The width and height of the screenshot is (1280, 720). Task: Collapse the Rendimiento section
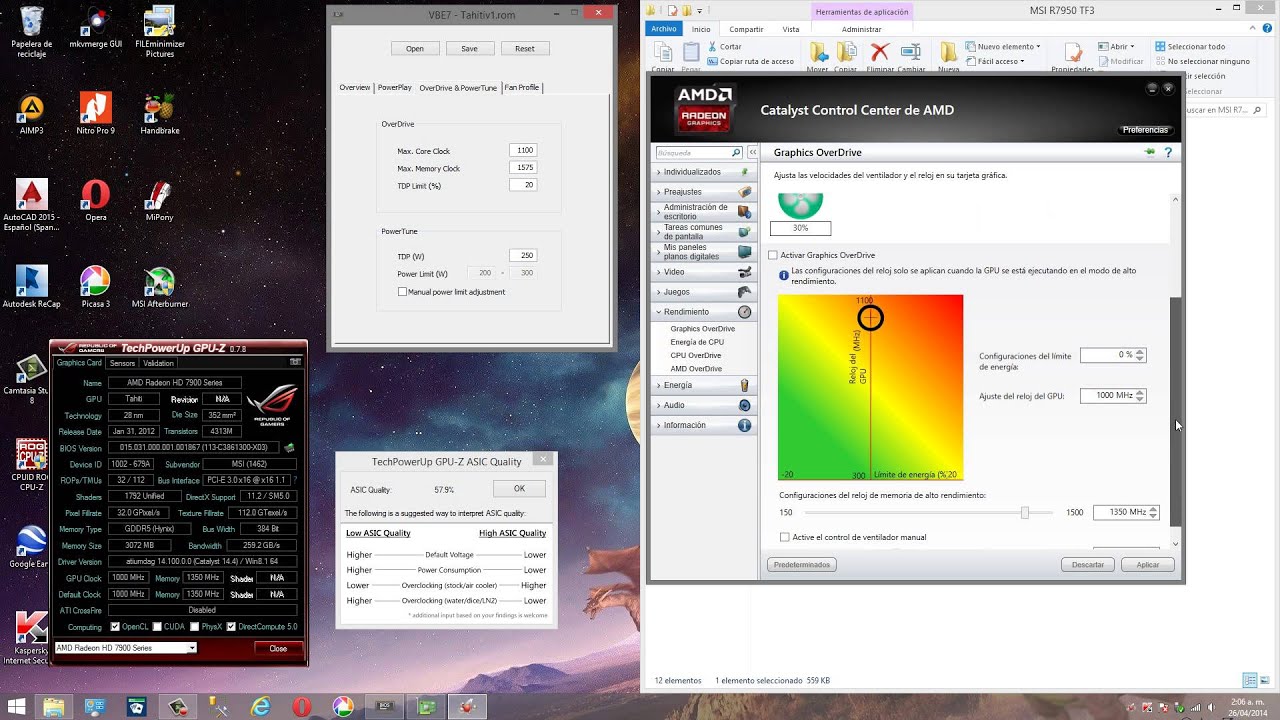pos(703,312)
